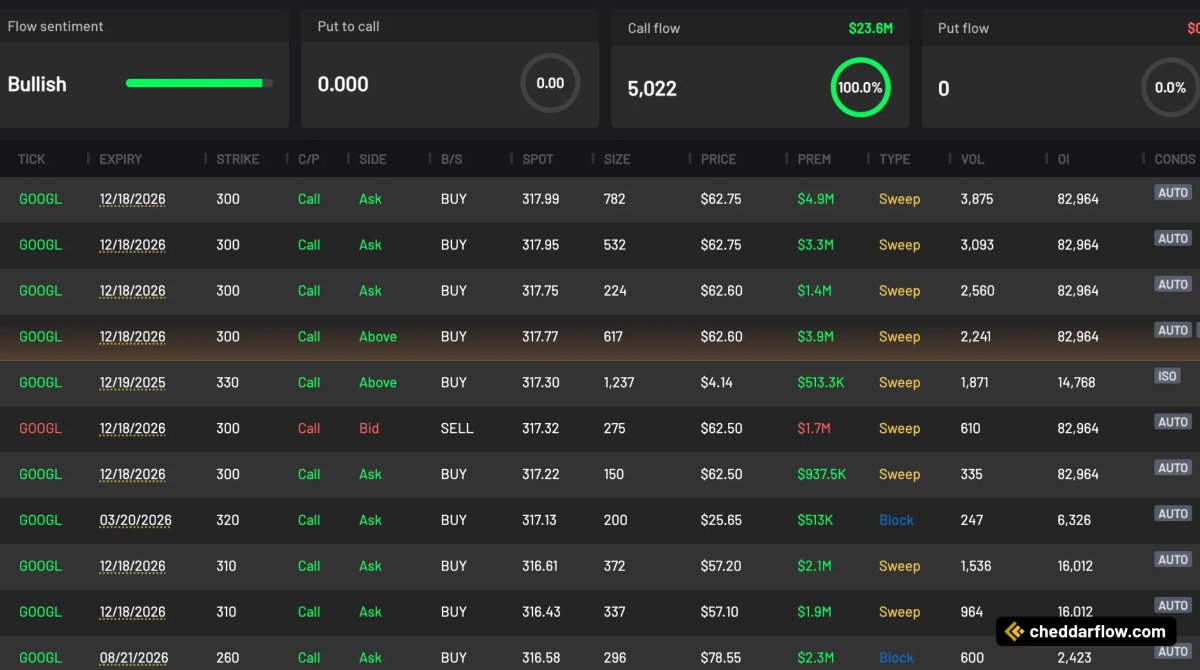Click the spot value 317.99

[541, 199]
